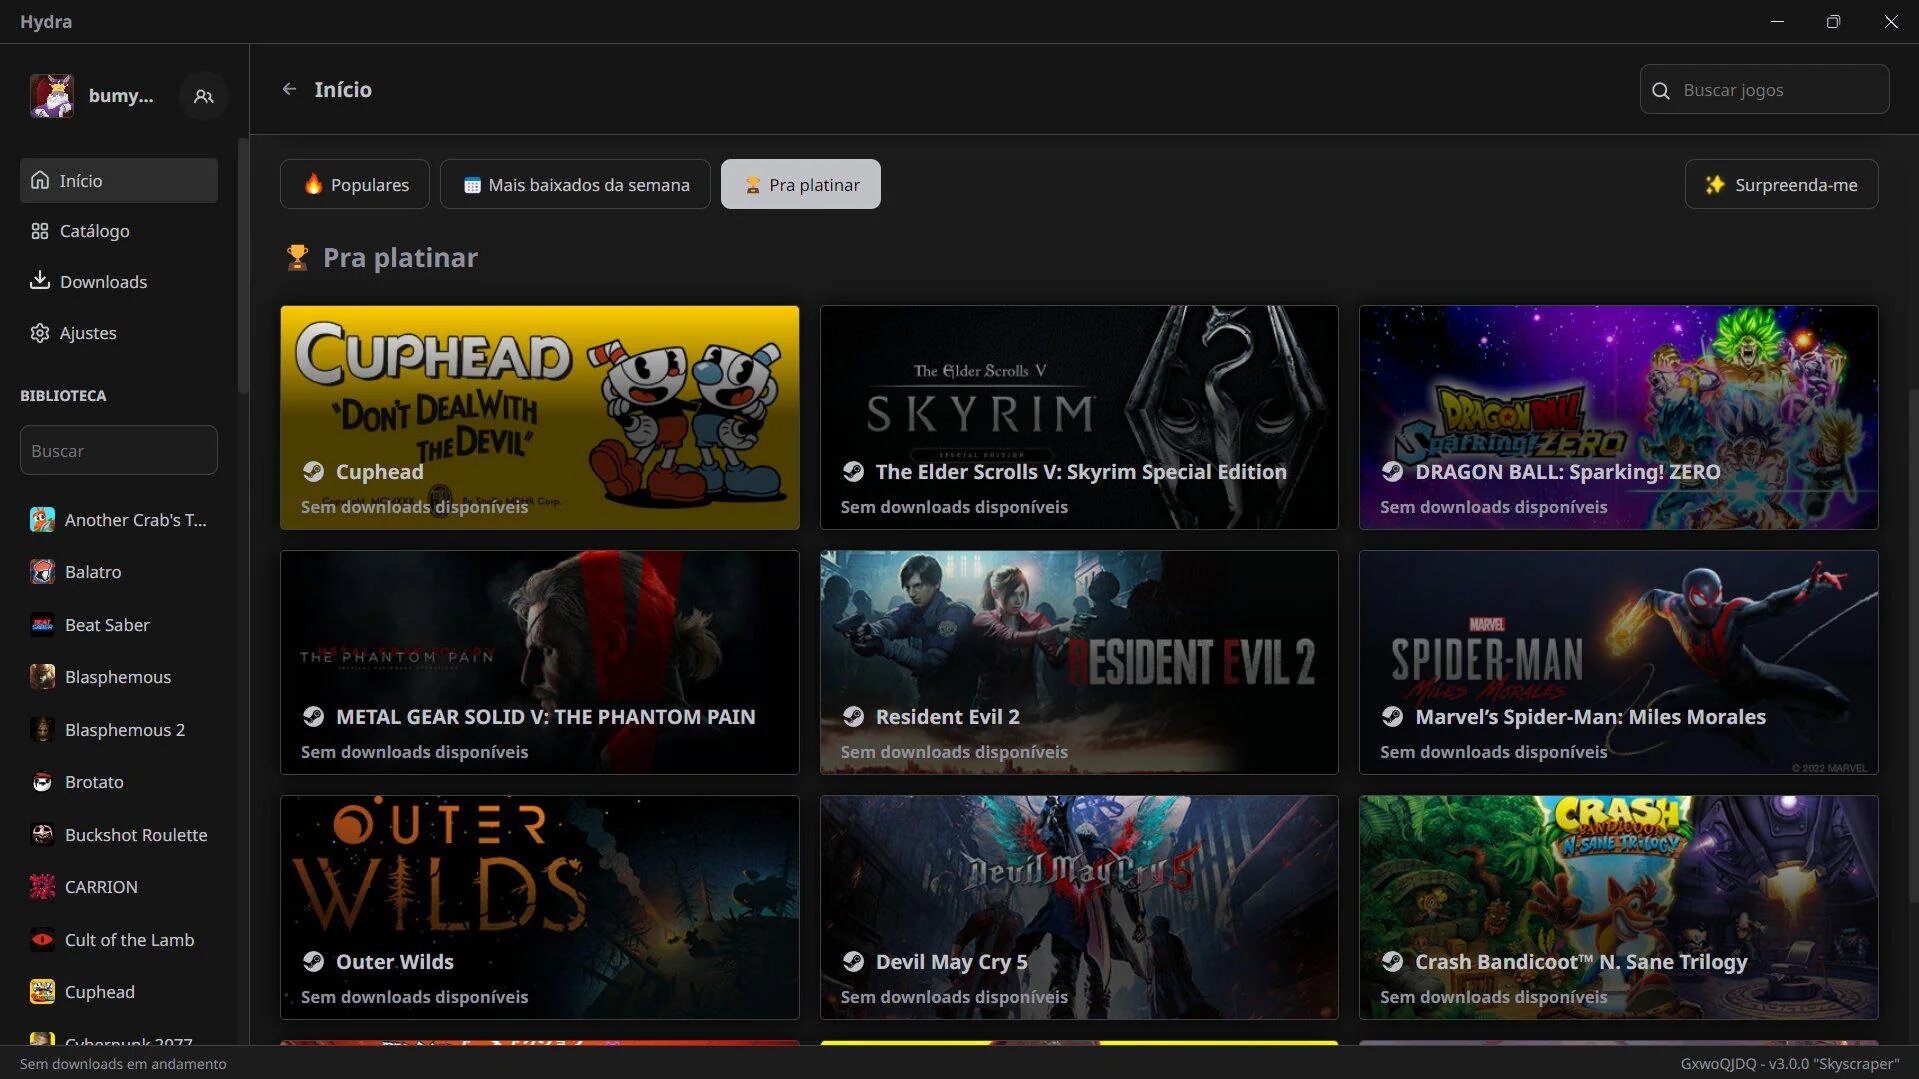Screen dimensions: 1919x1079
Task: Open the Skyrim Special Edition card
Action: (1079, 417)
